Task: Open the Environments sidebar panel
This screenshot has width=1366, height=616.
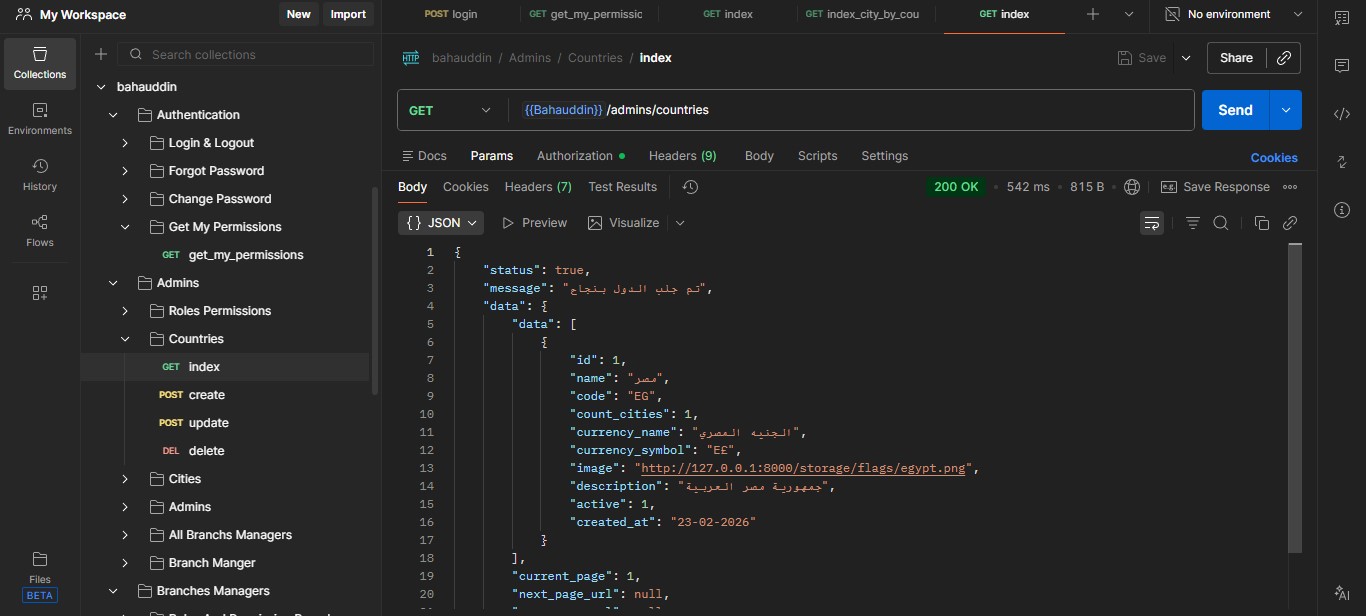Action: pyautogui.click(x=40, y=118)
